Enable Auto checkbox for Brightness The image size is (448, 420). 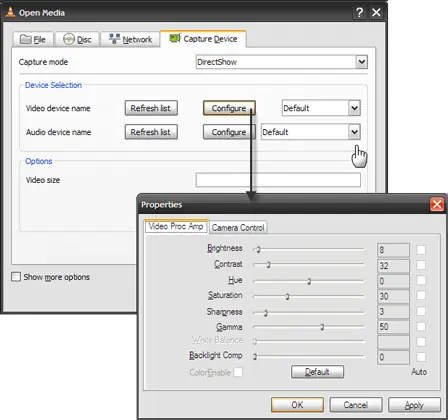(x=421, y=250)
